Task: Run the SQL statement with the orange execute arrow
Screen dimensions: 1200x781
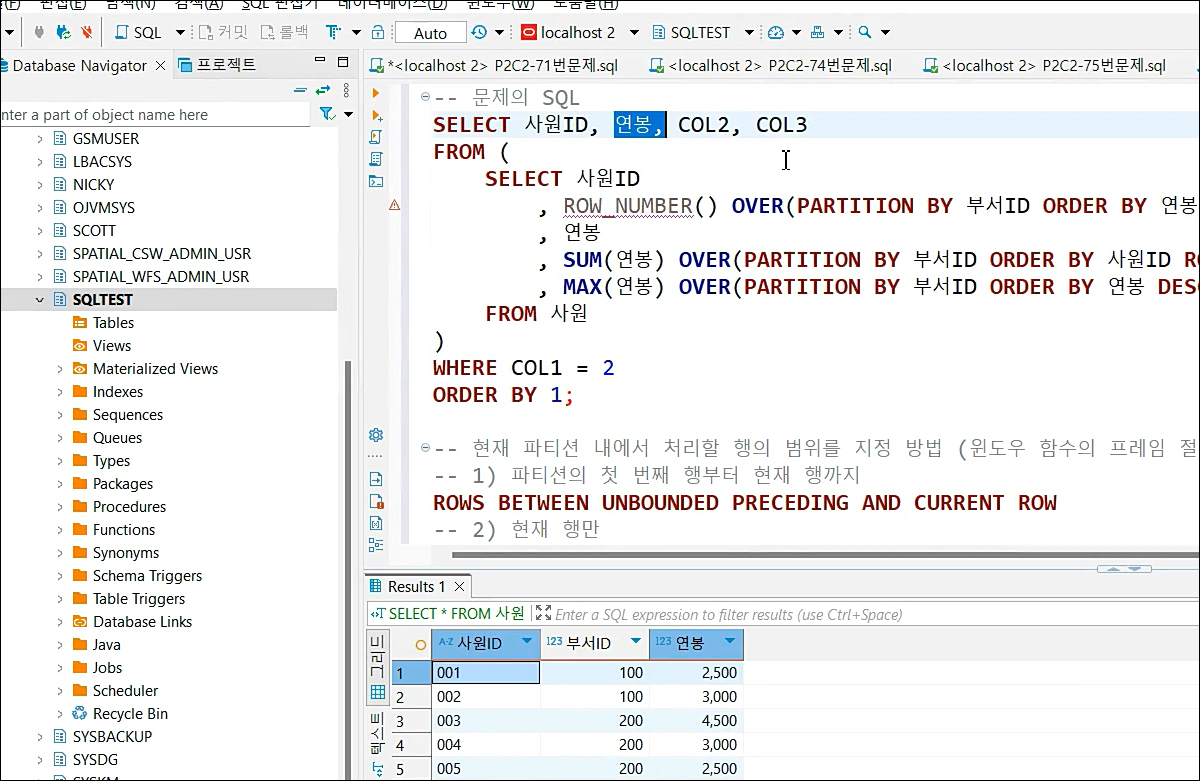Action: (376, 93)
